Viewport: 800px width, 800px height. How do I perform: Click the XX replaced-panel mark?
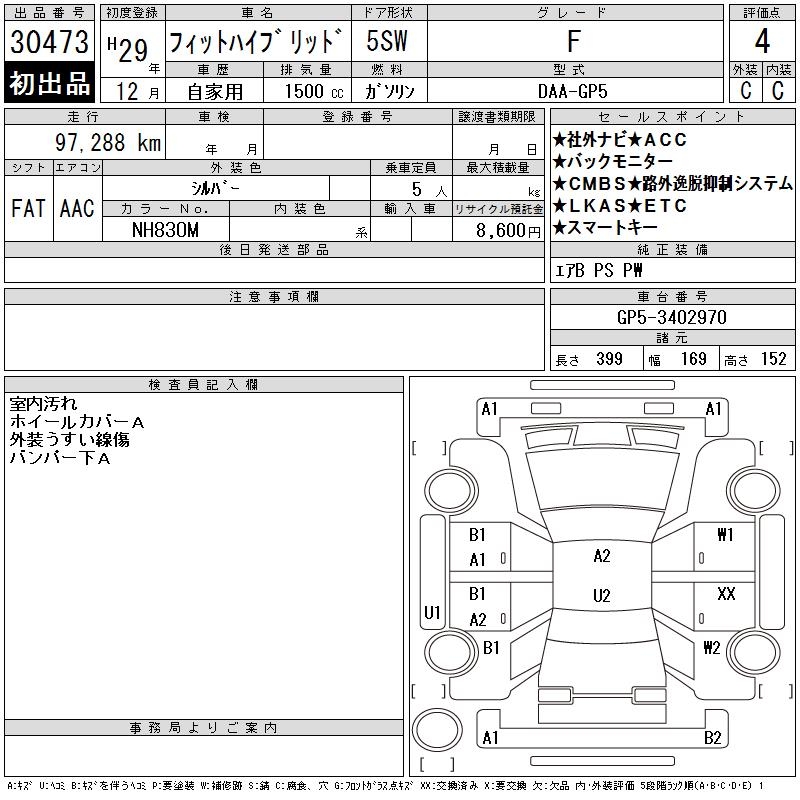pyautogui.click(x=726, y=594)
